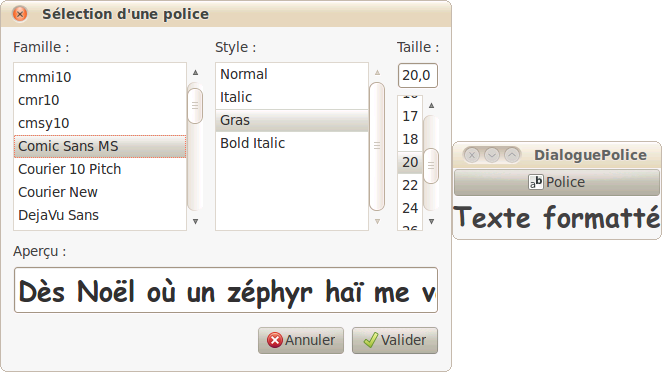Click the Annuler button
The height and width of the screenshot is (372, 662).
coord(301,340)
